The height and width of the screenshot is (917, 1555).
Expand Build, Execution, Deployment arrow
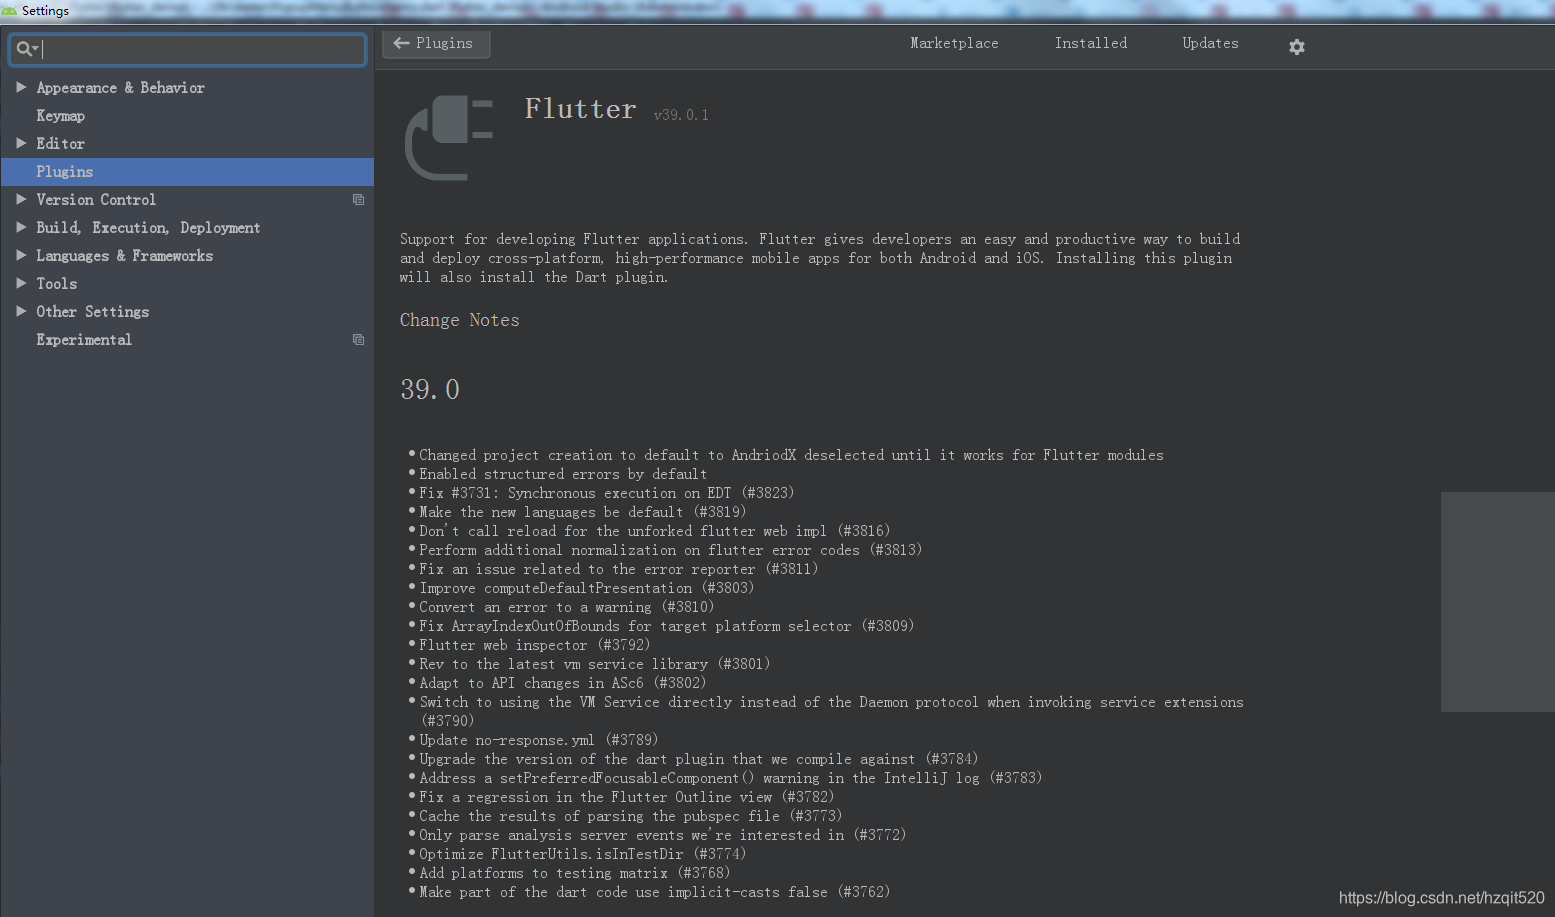pos(21,227)
